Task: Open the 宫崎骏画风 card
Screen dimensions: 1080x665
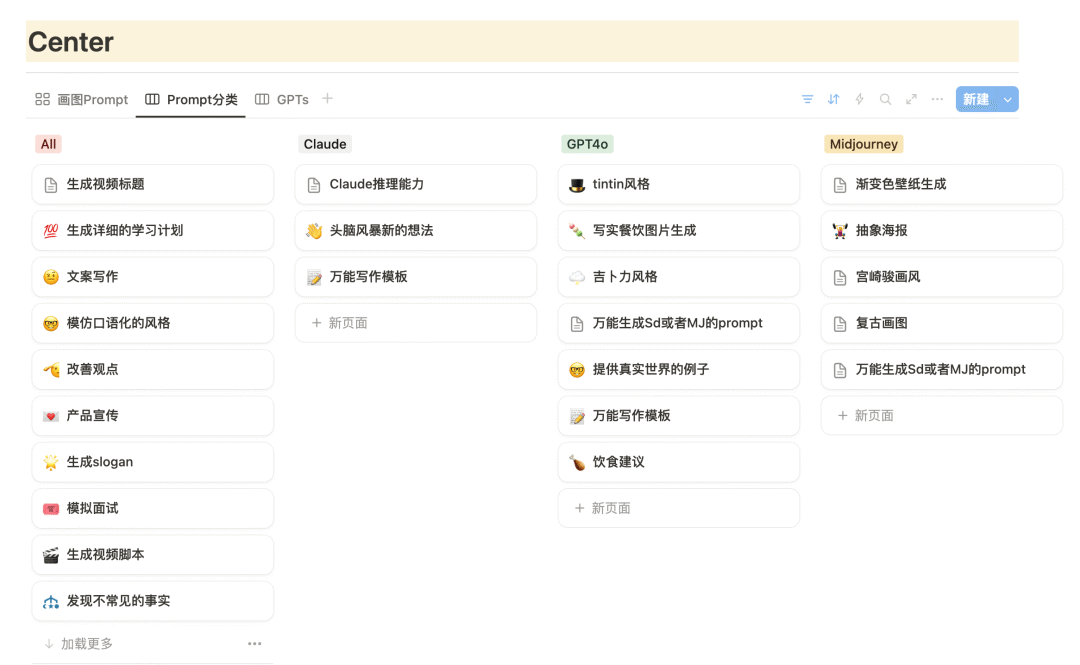Action: point(942,277)
